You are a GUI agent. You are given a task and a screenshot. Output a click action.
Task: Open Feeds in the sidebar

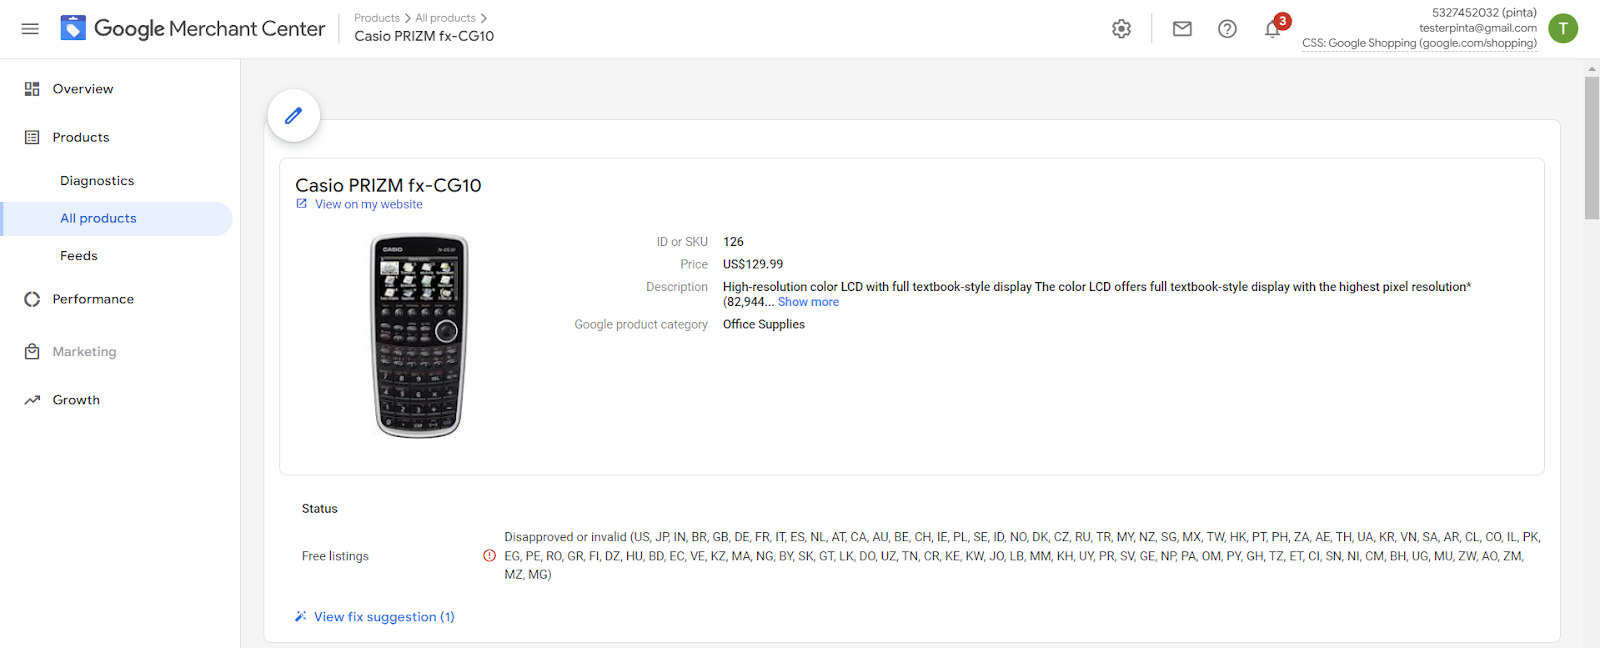79,256
